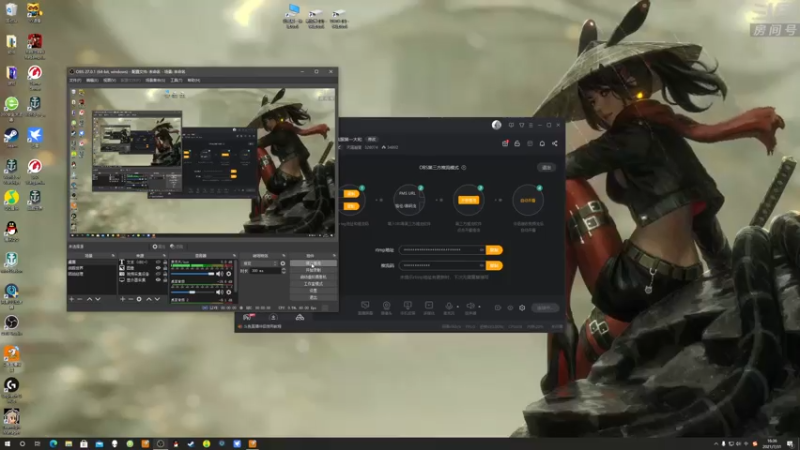Move the selected source down in OBS
This screenshot has height=450, width=800.
[x=157, y=299]
